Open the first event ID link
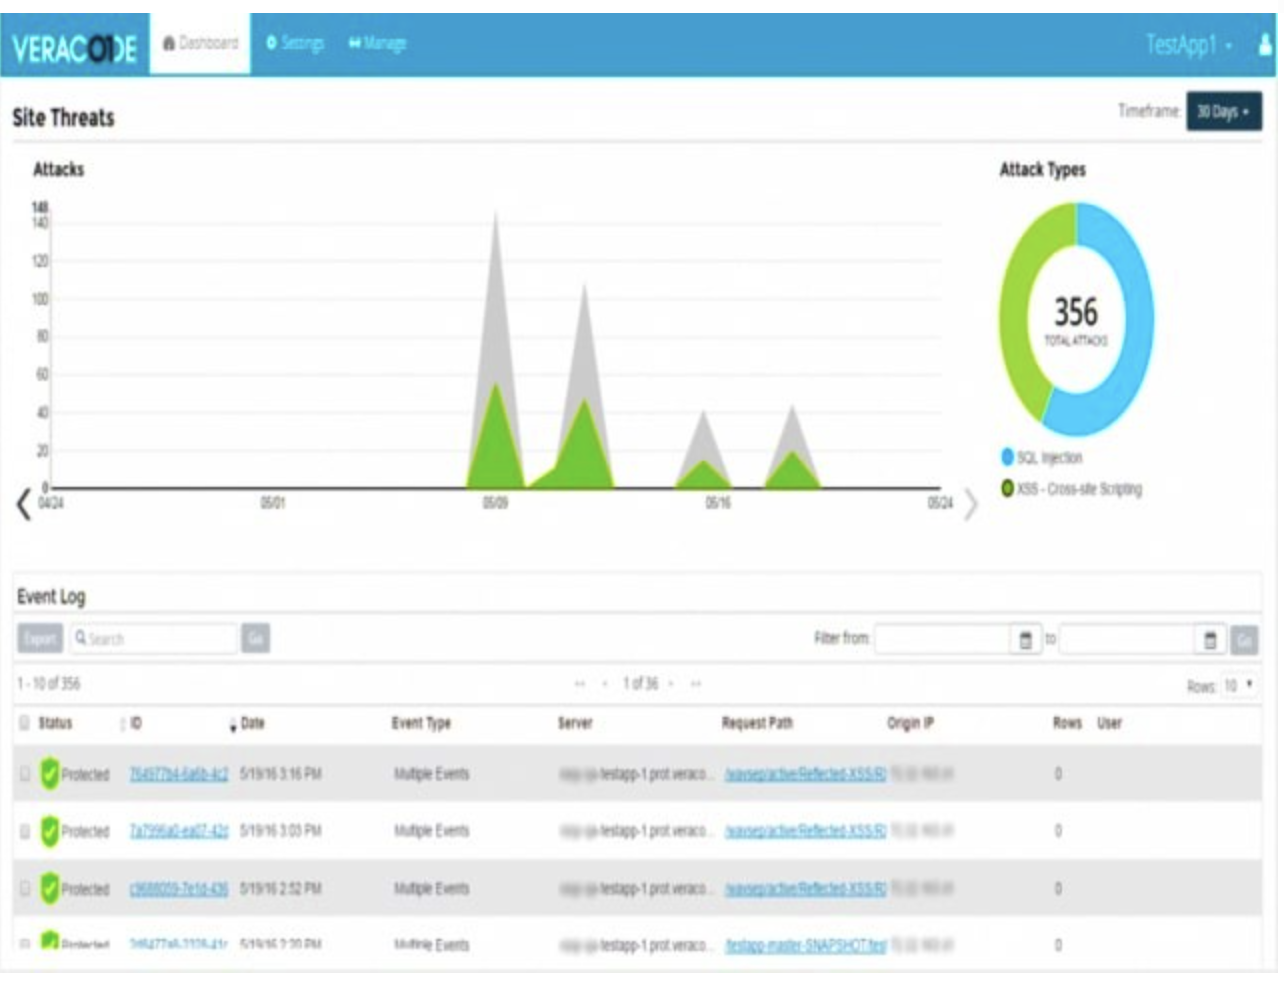 pos(178,774)
